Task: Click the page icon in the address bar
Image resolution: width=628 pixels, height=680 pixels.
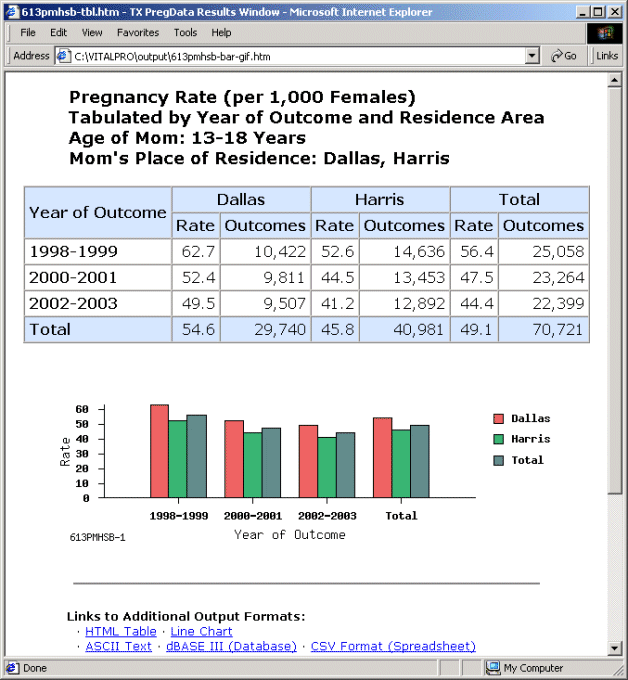Action: click(x=64, y=56)
